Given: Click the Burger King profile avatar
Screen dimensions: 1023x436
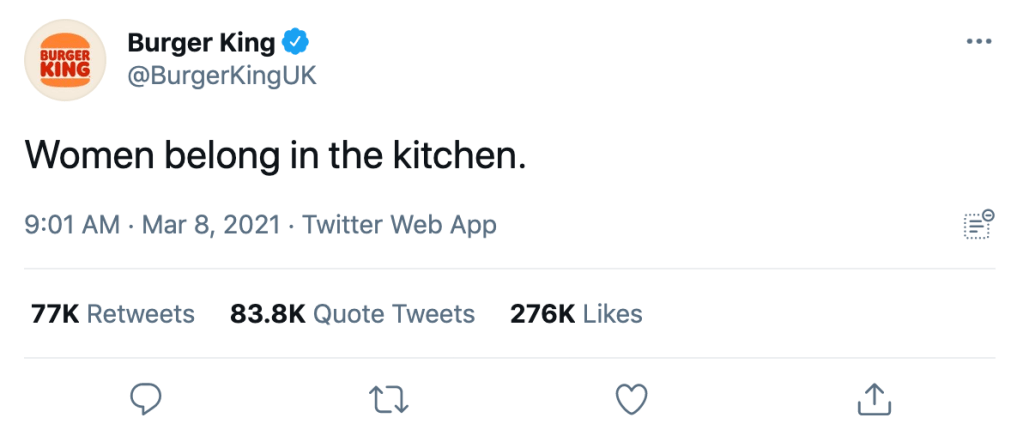Looking at the screenshot, I should pos(65,59).
